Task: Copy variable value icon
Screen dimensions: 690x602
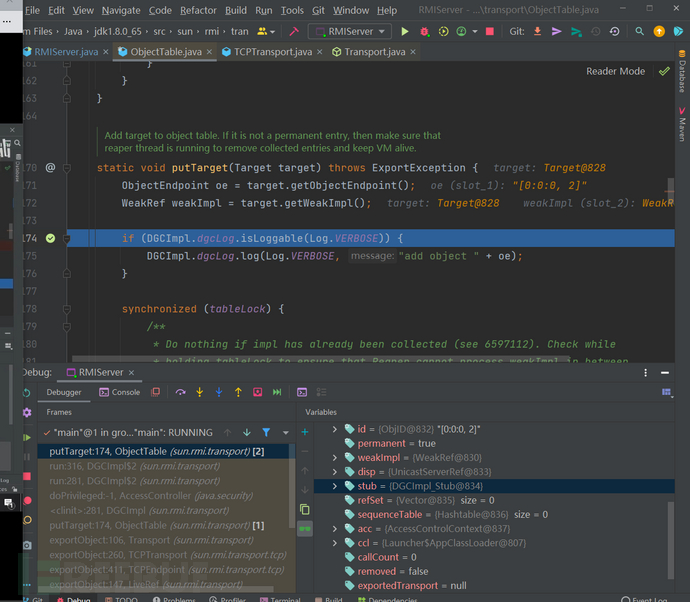Action: (305, 510)
